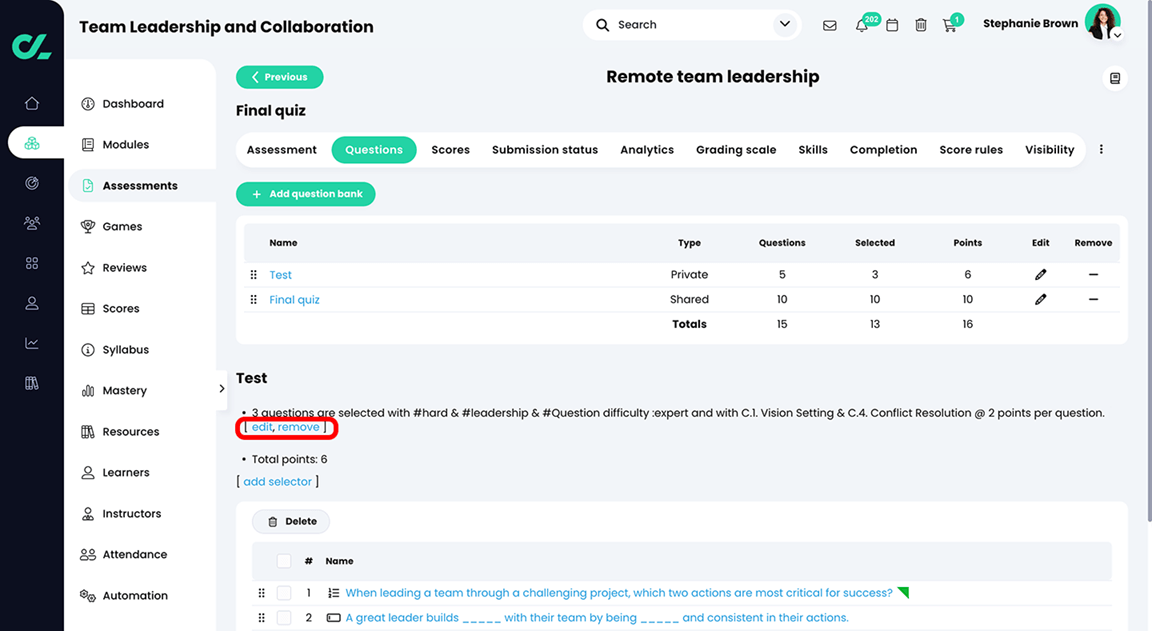Select the Skills tab
Screen dimensions: 1152x631
813,150
